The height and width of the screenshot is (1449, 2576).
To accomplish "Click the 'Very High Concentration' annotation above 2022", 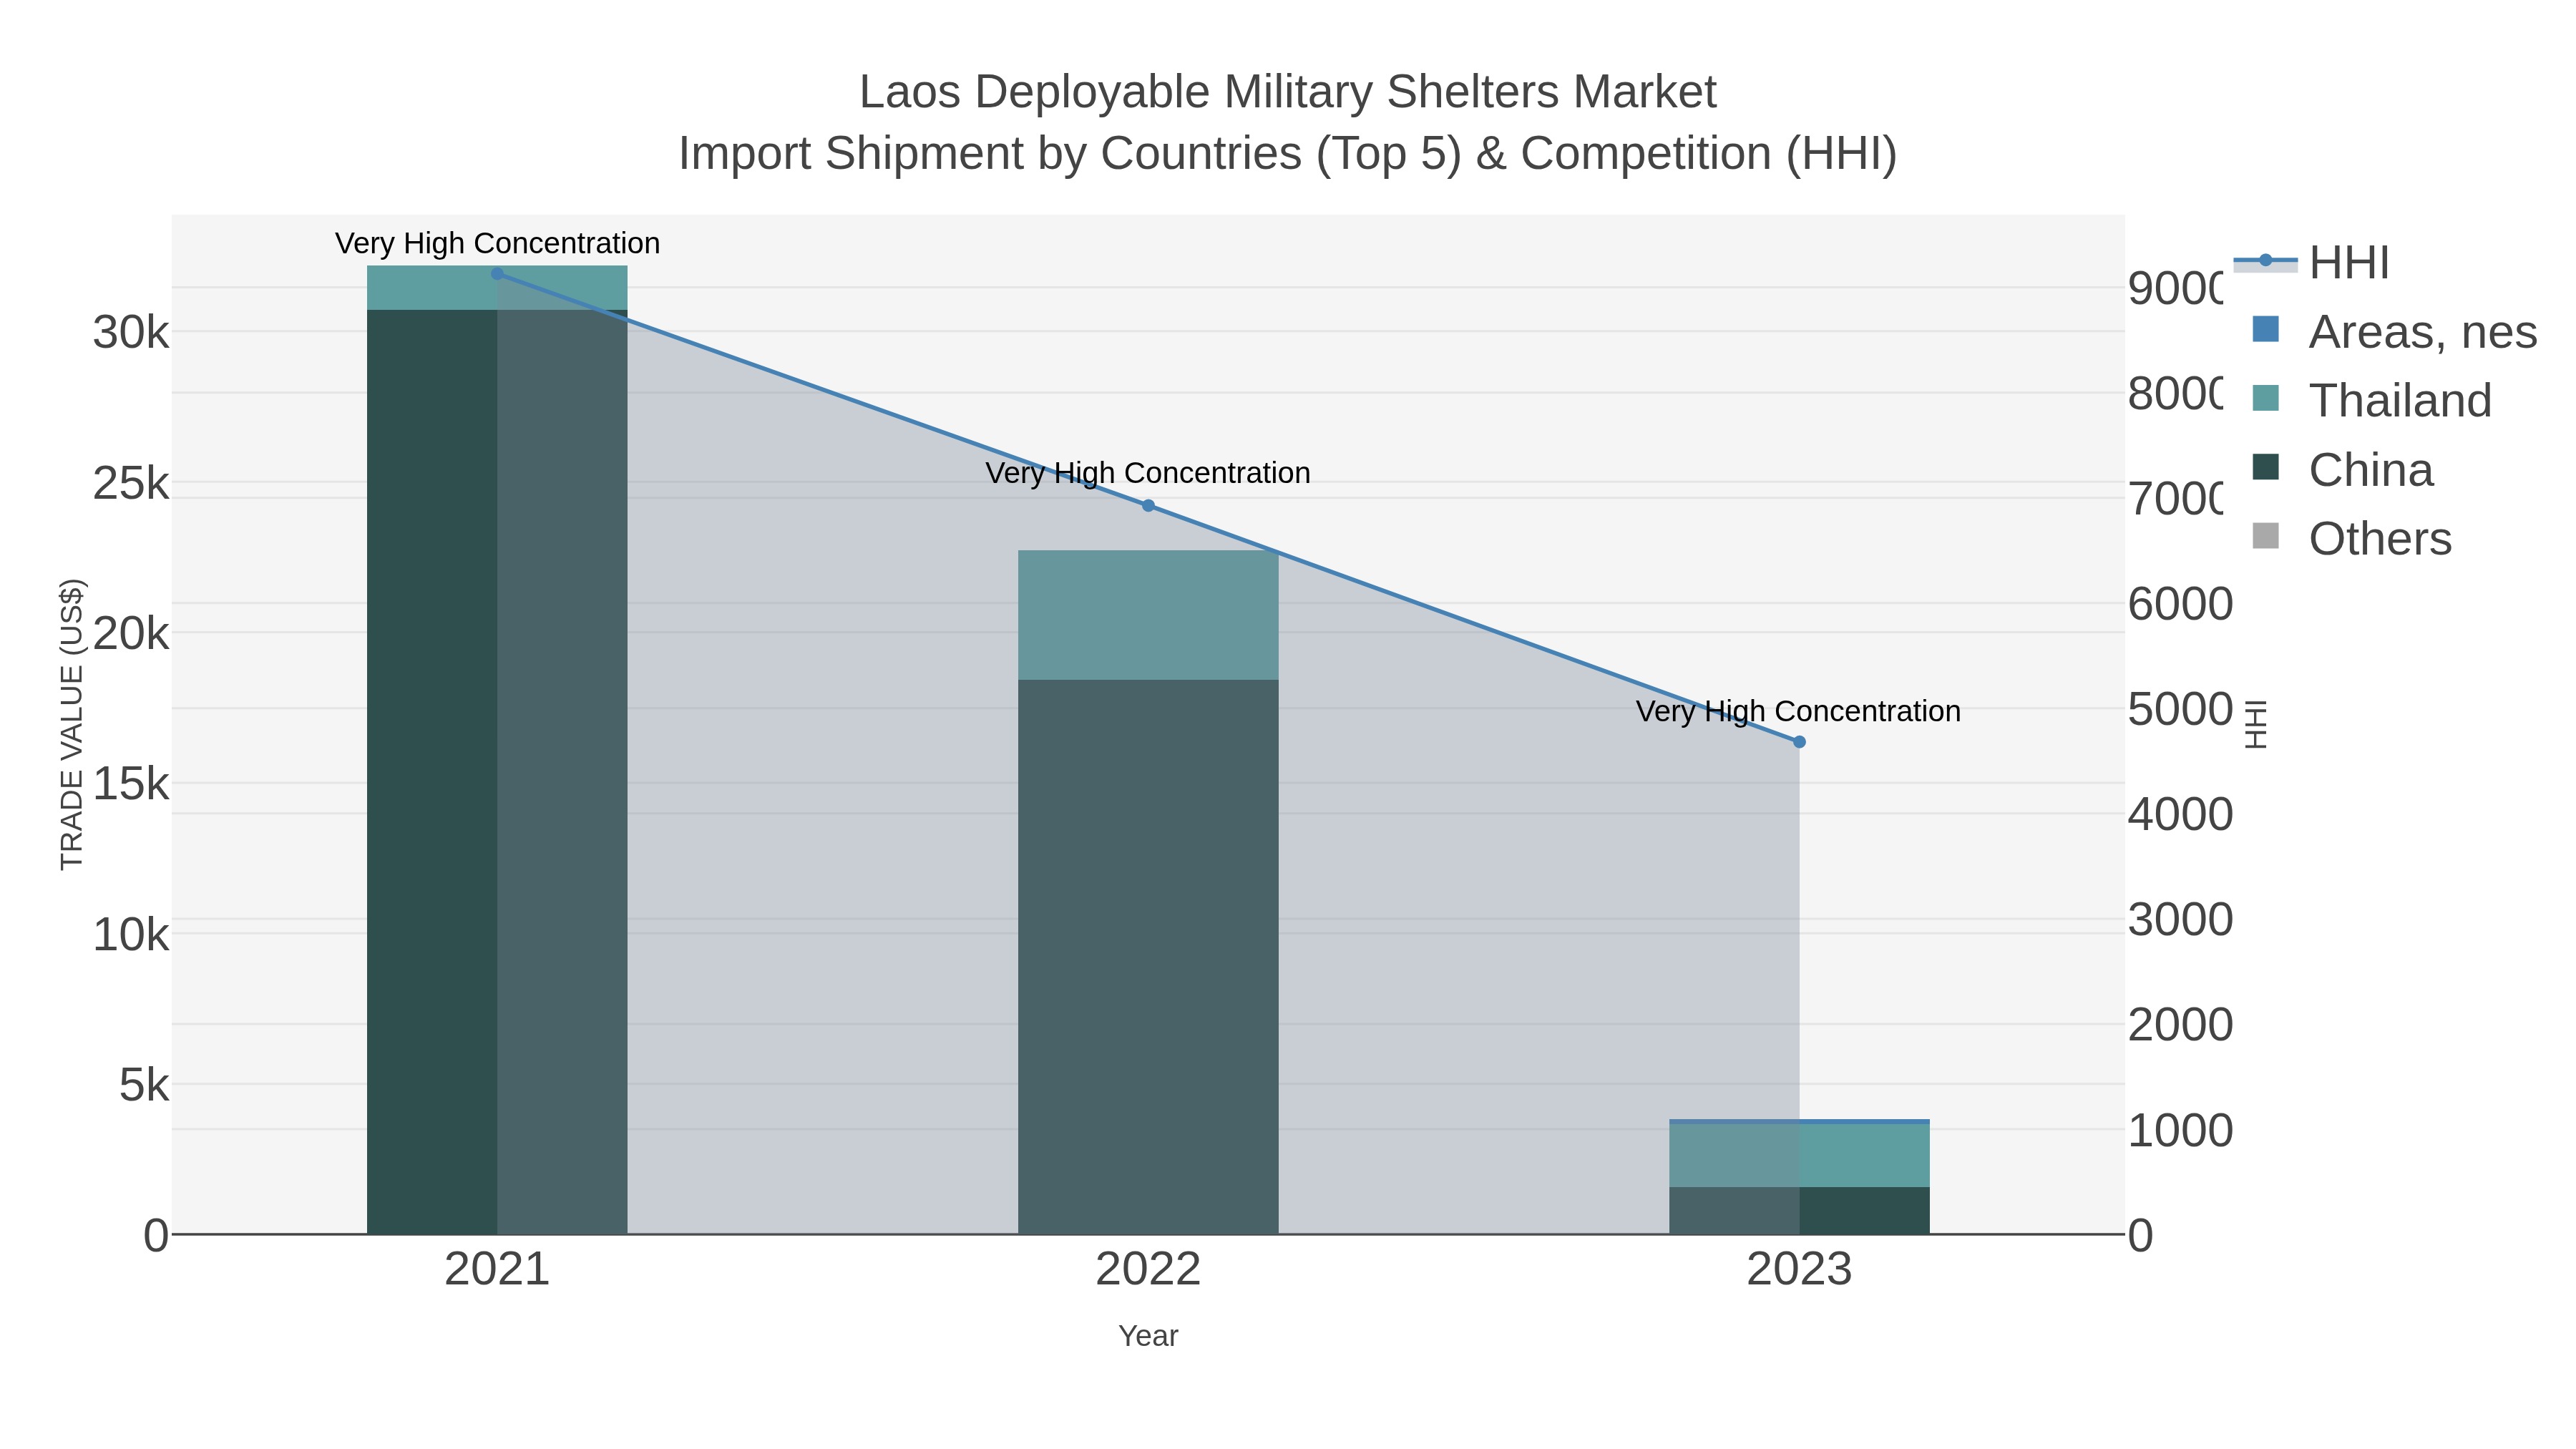I will (1148, 473).
